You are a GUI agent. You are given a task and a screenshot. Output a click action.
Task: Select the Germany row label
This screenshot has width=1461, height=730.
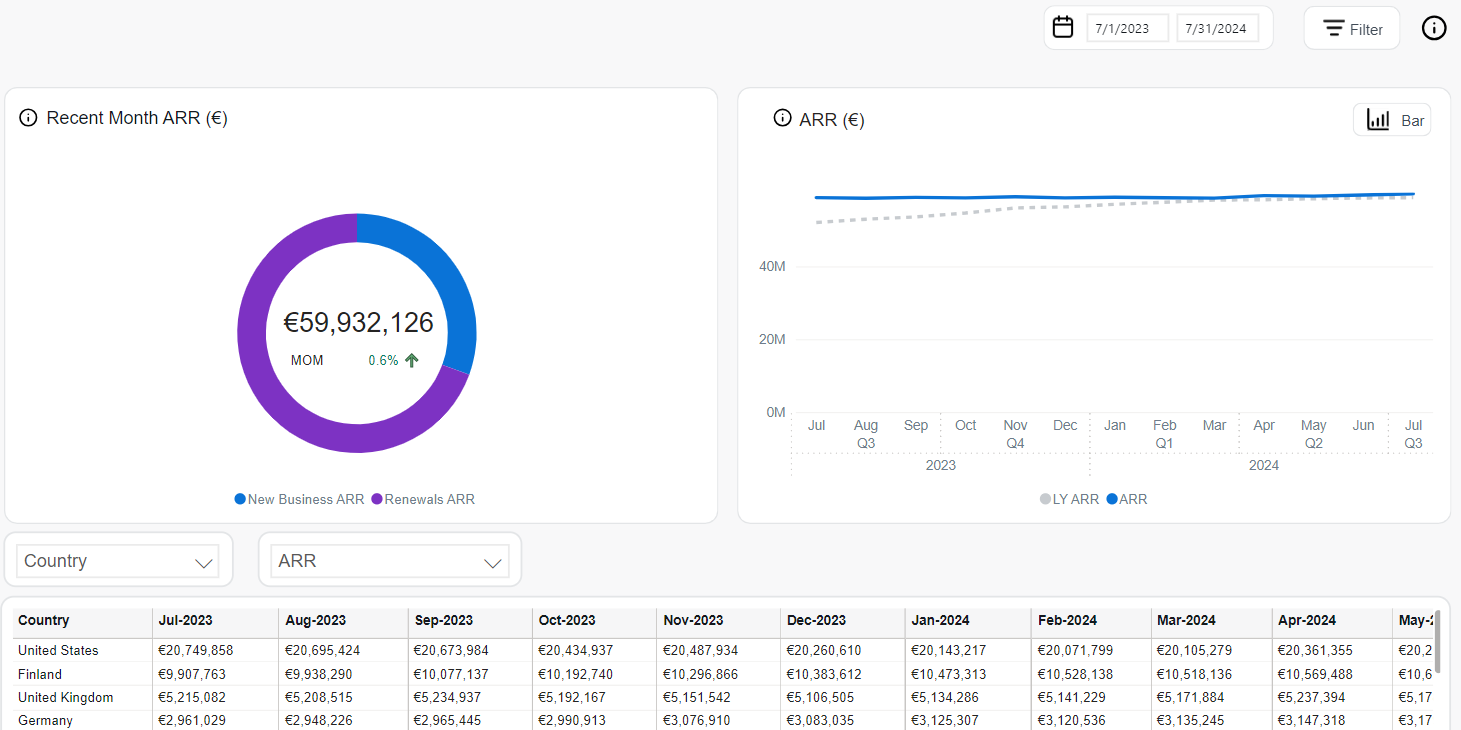[45, 720]
